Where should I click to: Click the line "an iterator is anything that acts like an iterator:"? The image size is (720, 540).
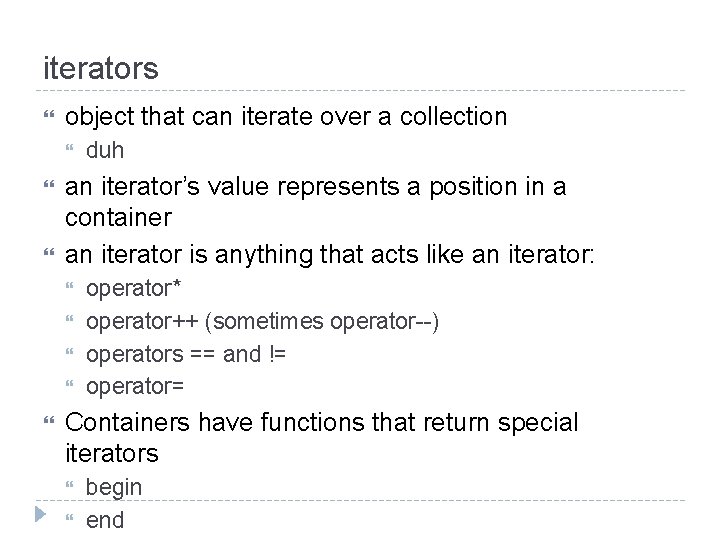330,255
